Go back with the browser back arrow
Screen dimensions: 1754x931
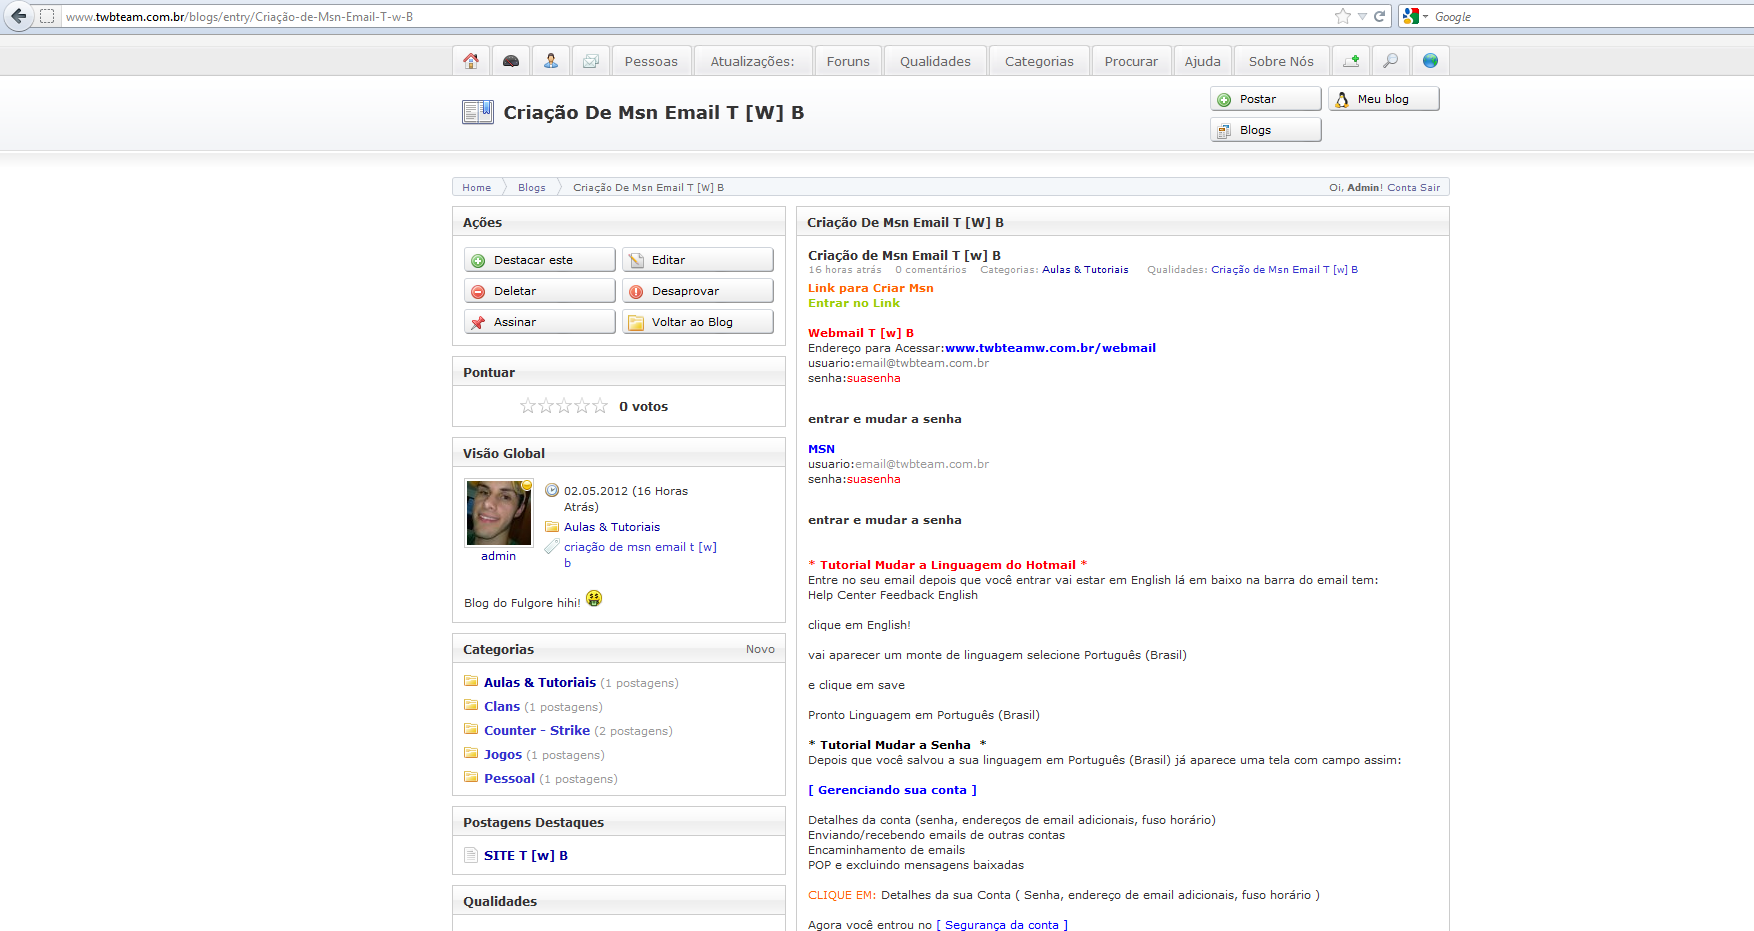[x=18, y=16]
